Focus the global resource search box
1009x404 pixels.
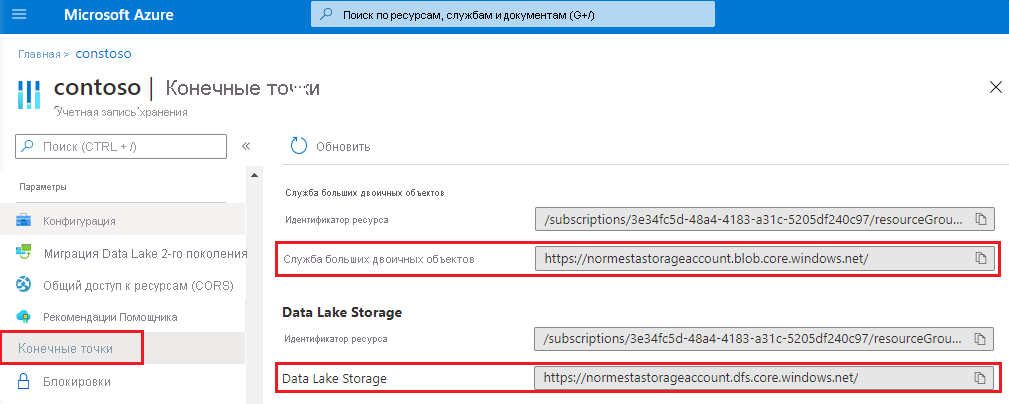click(x=515, y=15)
